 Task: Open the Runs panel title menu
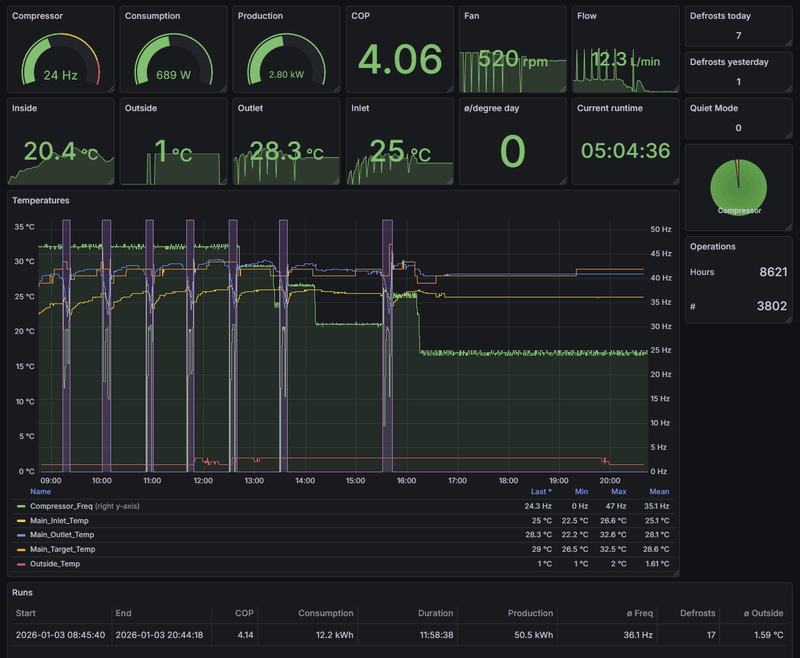point(23,592)
